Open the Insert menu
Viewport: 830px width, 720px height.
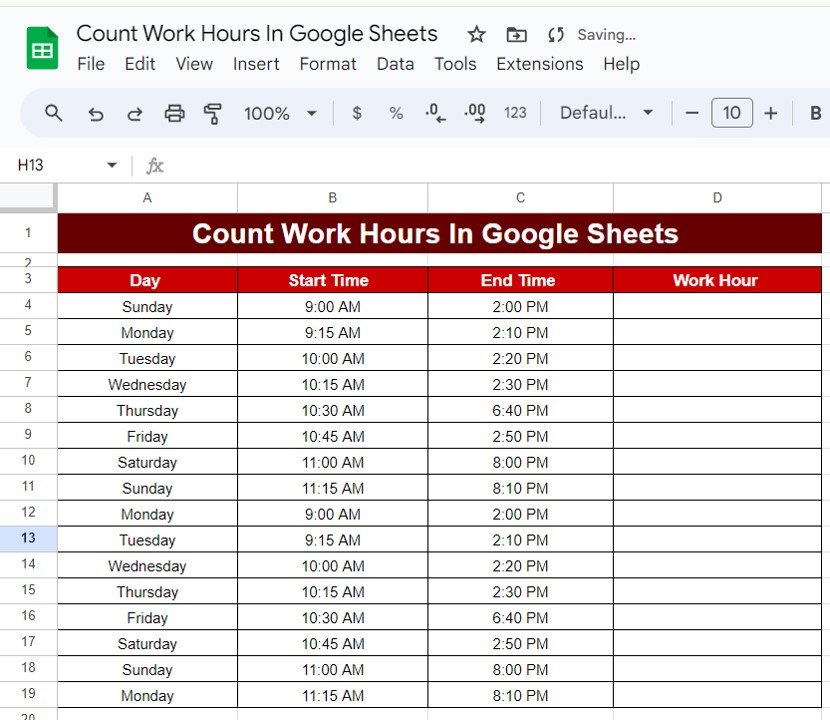pos(256,64)
